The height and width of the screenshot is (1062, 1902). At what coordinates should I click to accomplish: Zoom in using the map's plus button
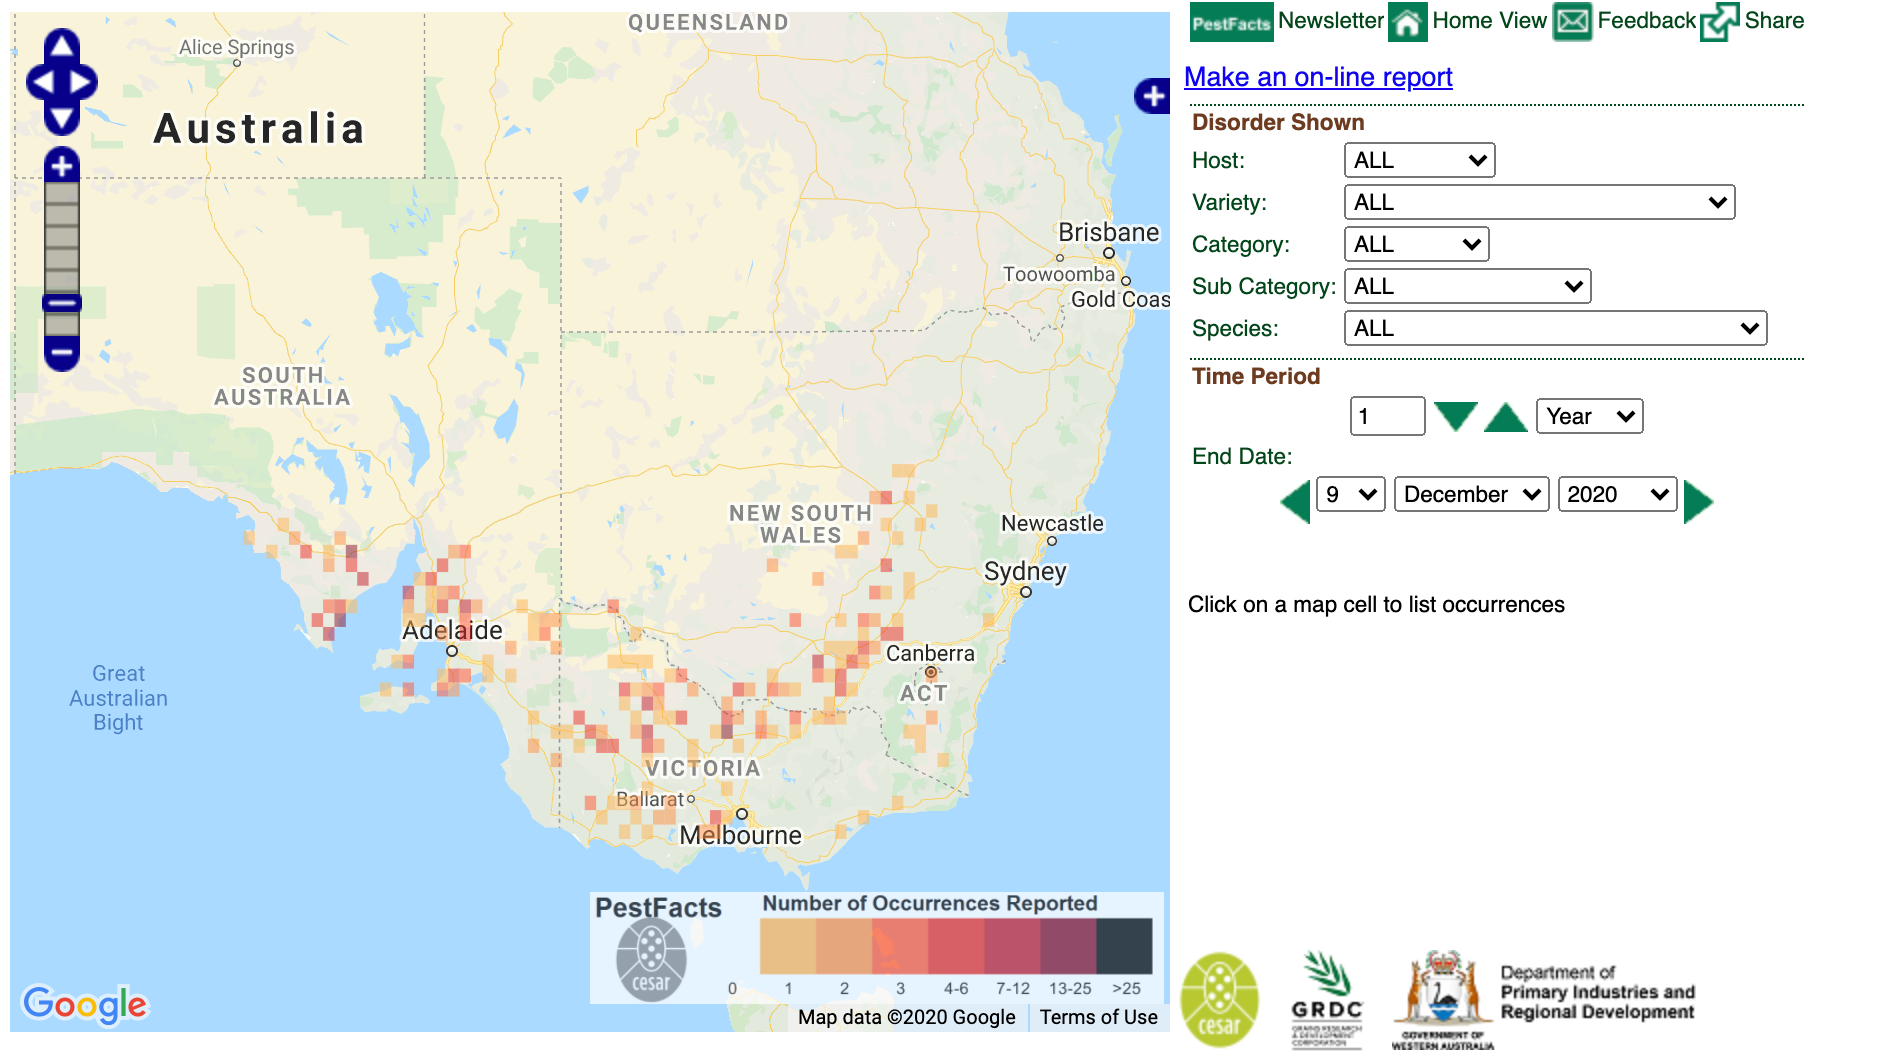coord(62,167)
